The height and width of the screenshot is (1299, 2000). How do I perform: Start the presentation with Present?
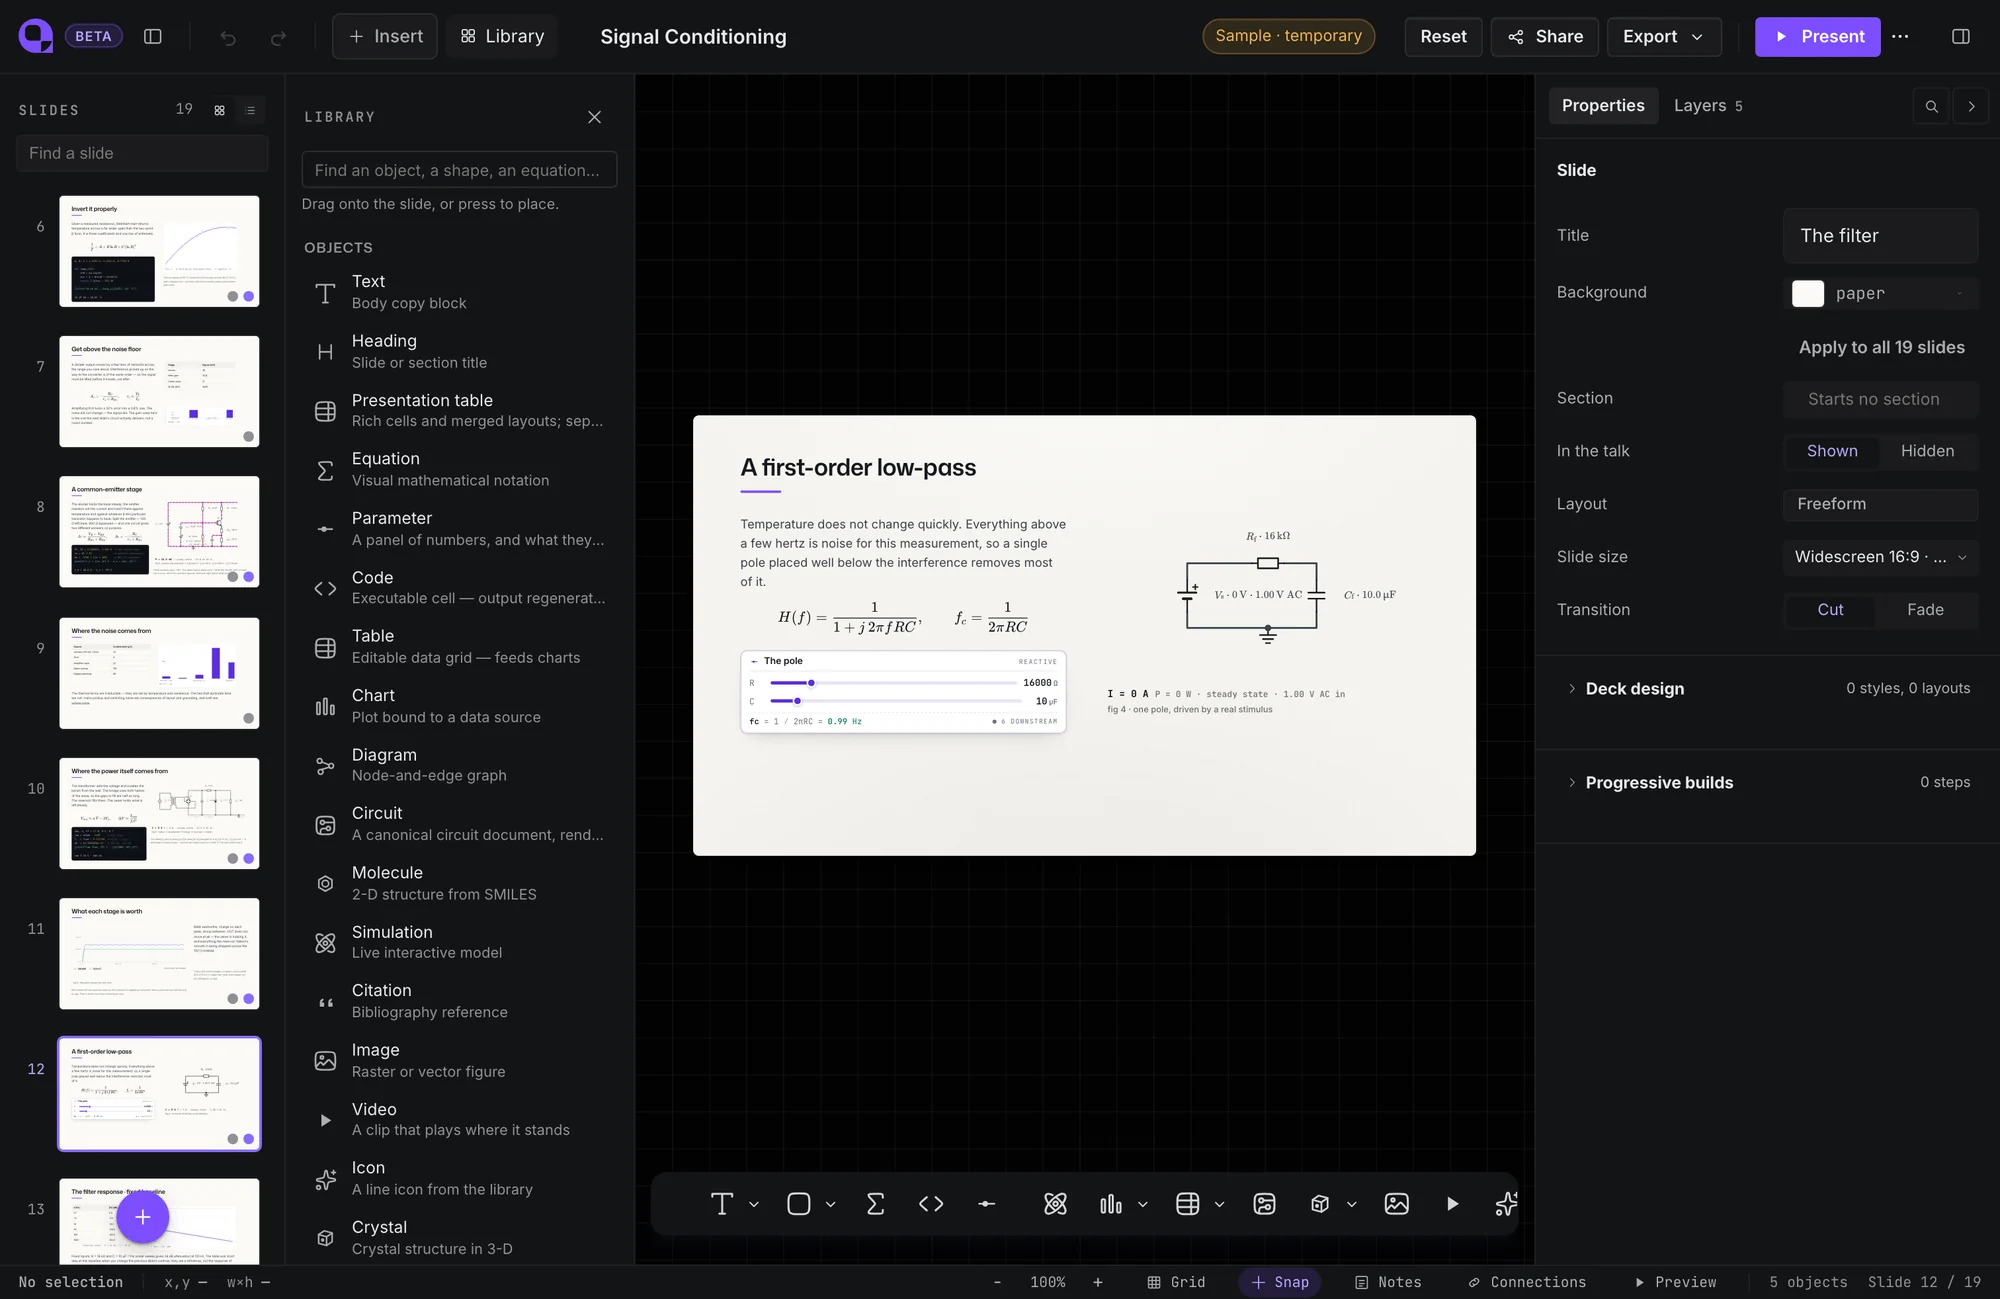(1817, 37)
